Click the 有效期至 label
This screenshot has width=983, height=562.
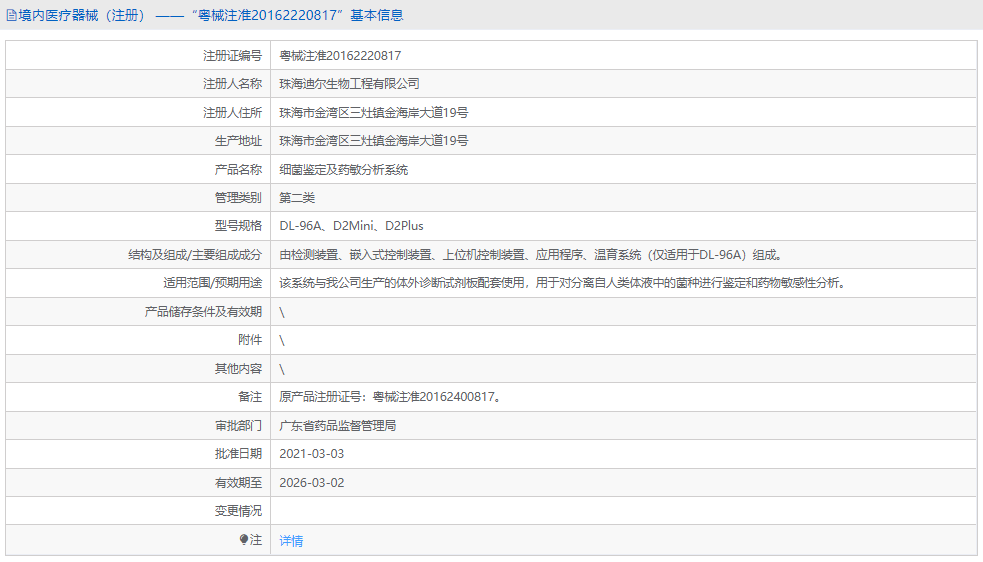coord(238,483)
